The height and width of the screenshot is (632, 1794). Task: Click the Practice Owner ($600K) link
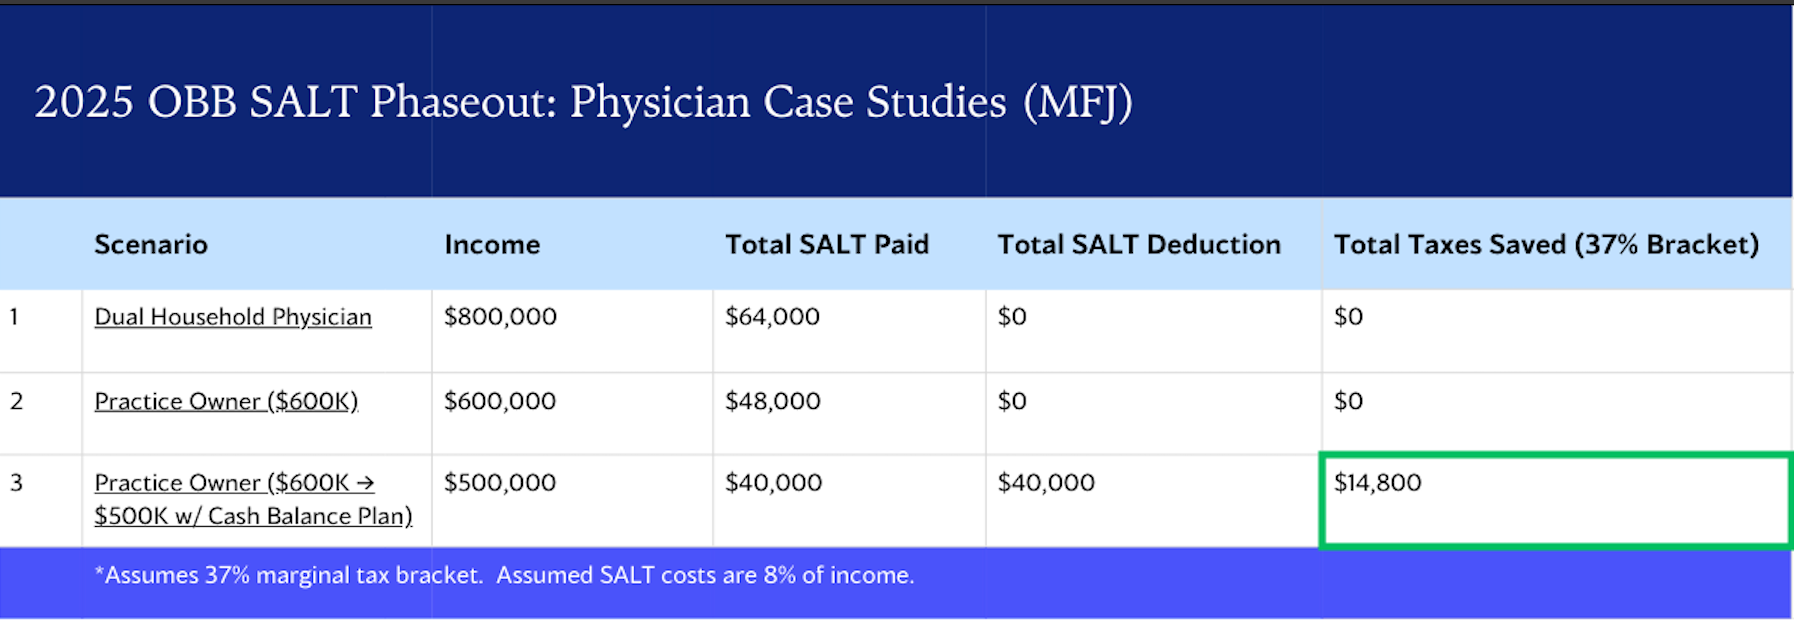pyautogui.click(x=226, y=401)
